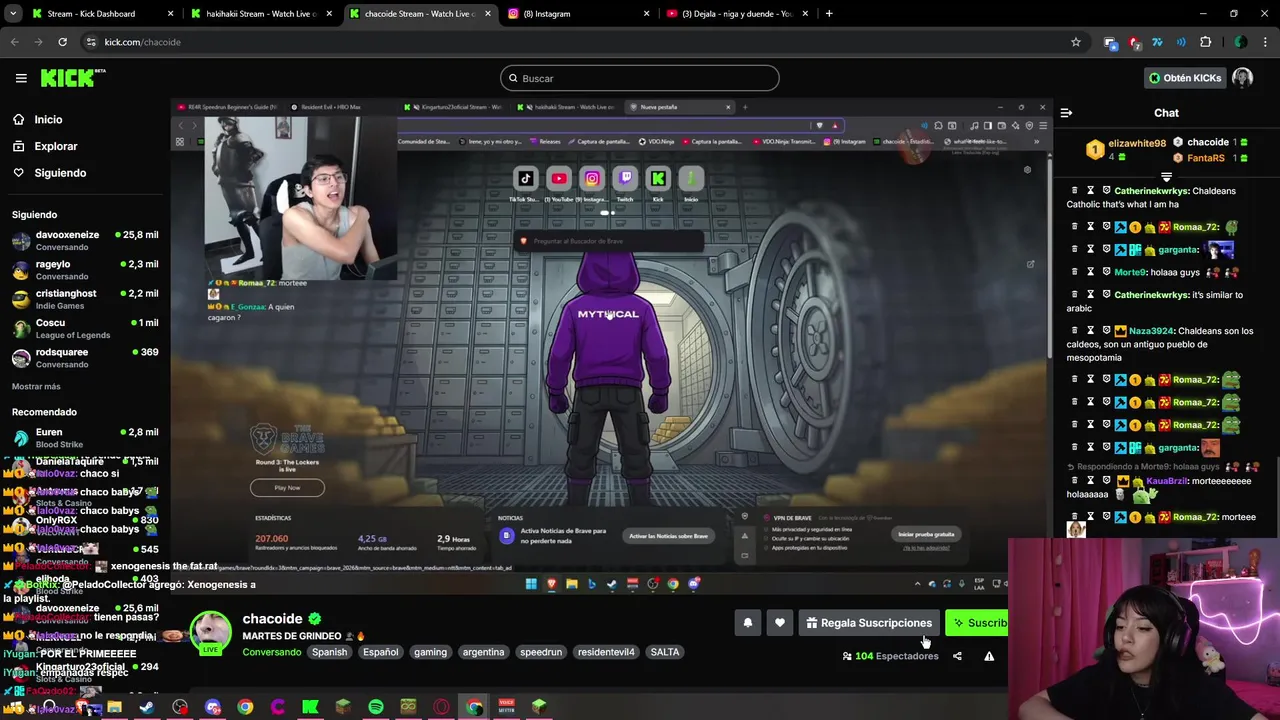Click Twitch shortcut in streamed Brave page
This screenshot has height=720, width=1280.
(x=625, y=179)
